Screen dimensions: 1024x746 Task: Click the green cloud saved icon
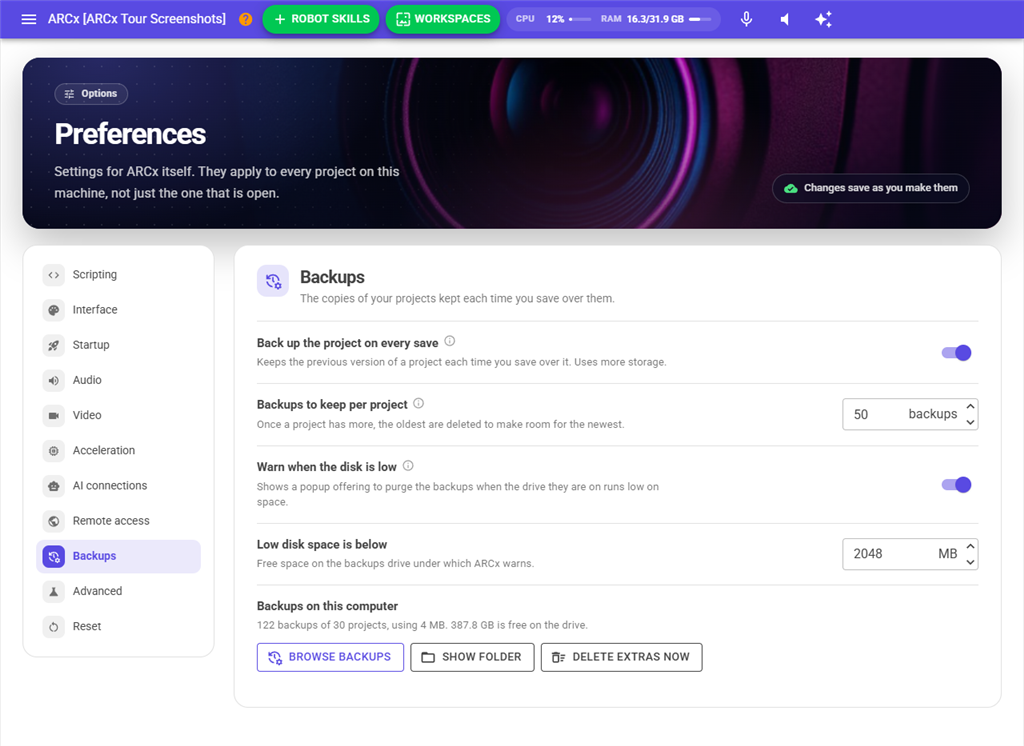coord(791,188)
